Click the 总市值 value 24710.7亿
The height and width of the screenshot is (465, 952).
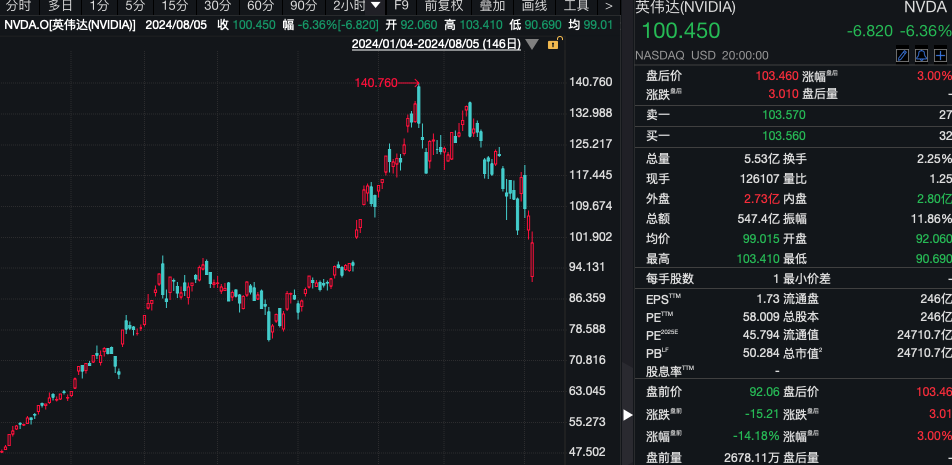pos(924,353)
